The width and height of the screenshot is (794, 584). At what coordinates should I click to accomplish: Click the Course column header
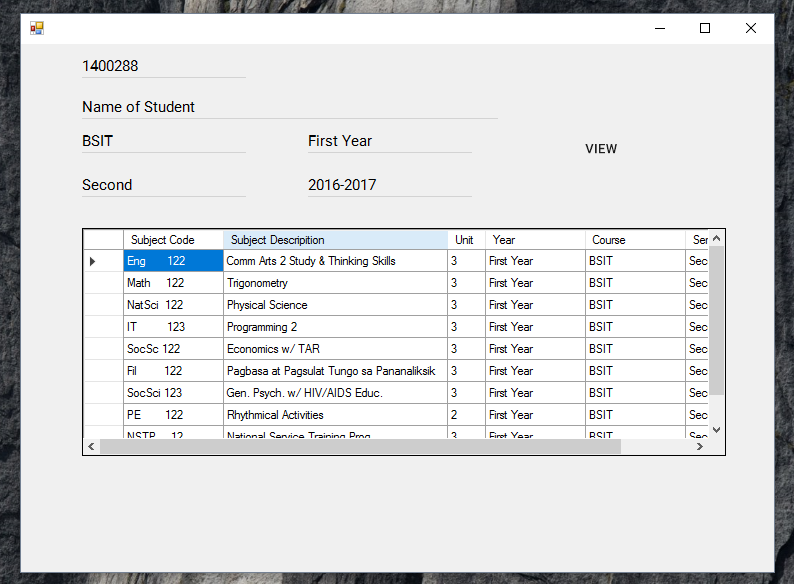tap(634, 240)
